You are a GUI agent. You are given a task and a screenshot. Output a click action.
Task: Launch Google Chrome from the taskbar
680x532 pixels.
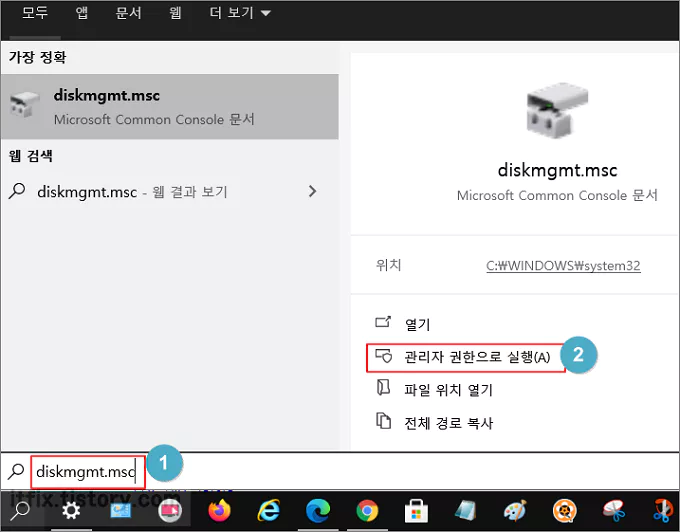[367, 511]
